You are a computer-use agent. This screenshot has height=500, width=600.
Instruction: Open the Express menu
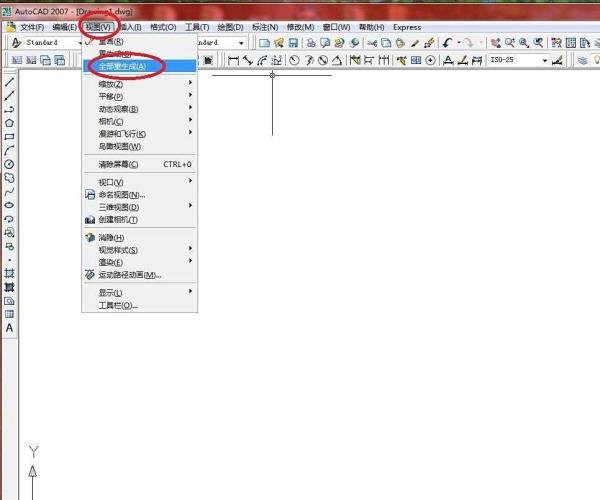tap(407, 27)
